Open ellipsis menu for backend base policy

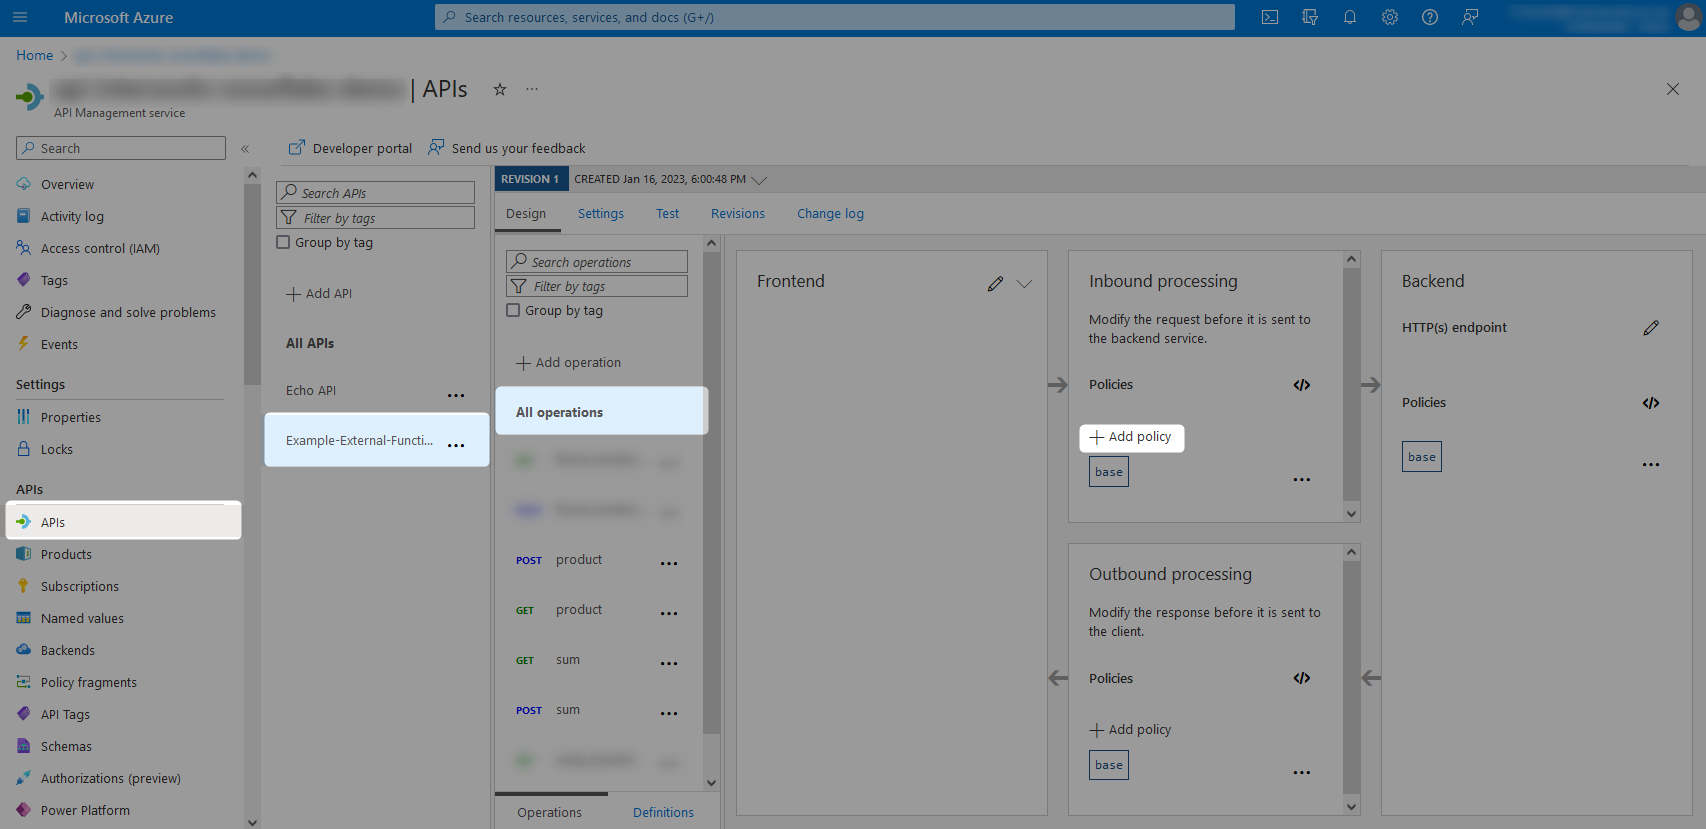pos(1651,465)
